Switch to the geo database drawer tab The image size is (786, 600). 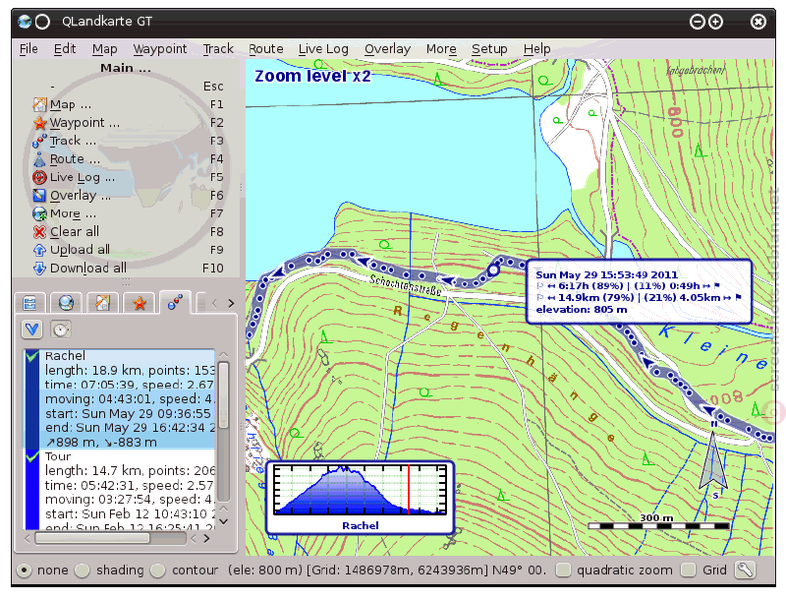[x=30, y=303]
